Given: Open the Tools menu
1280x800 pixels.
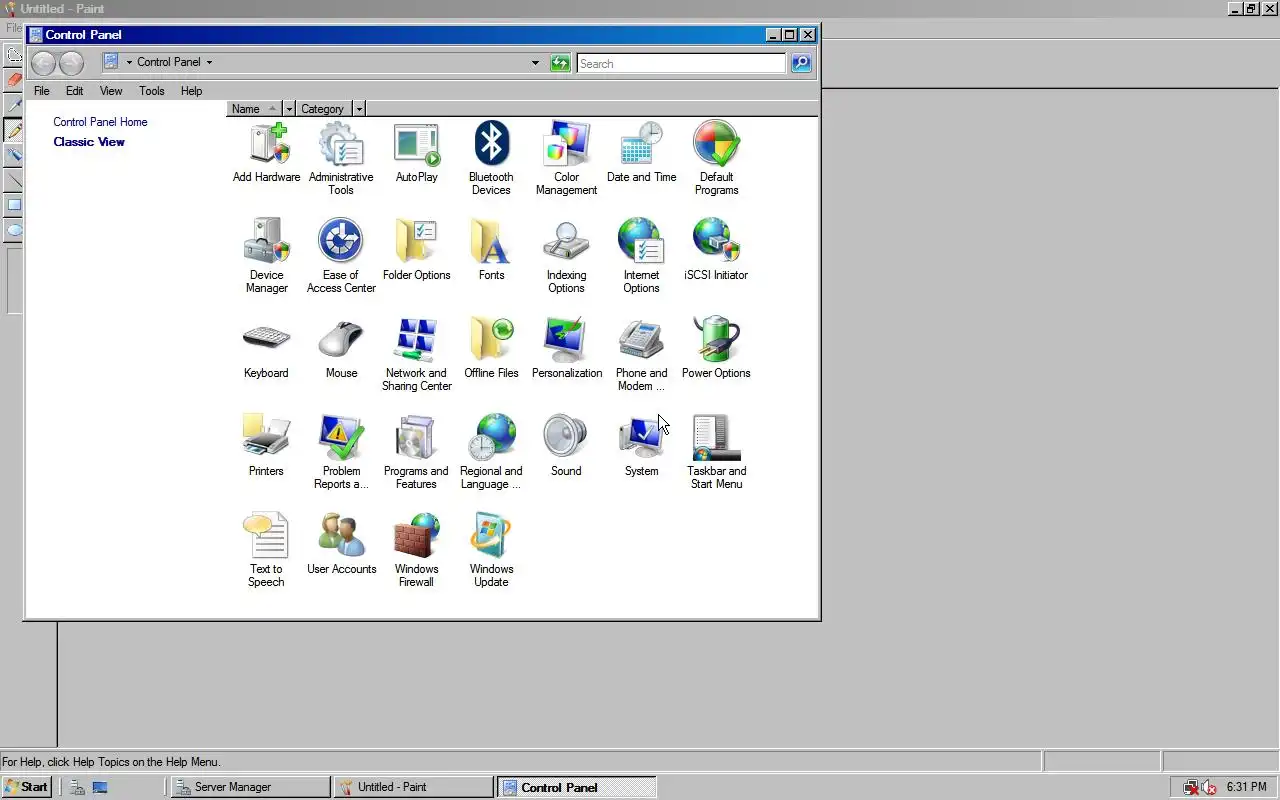Looking at the screenshot, I should (152, 91).
